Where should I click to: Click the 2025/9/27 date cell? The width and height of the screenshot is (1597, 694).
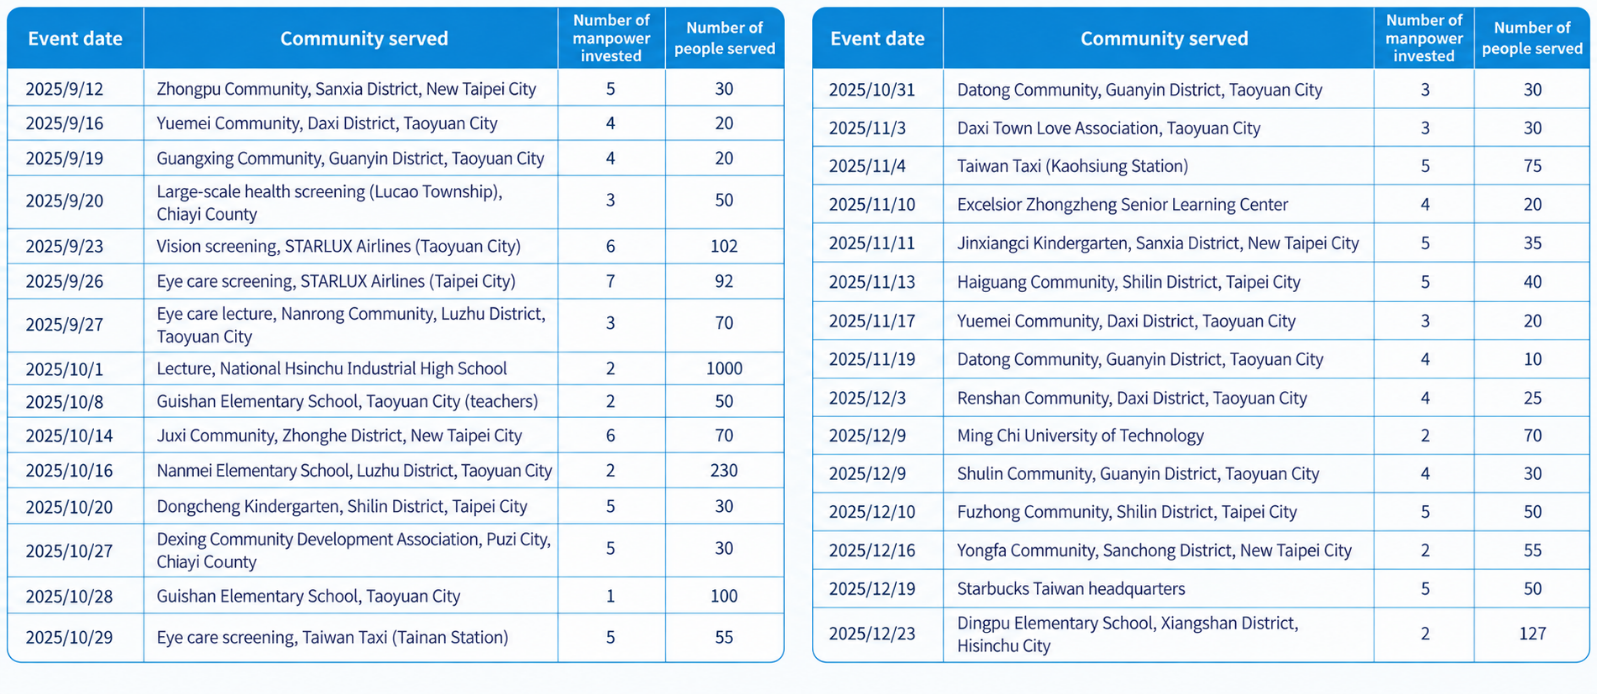pyautogui.click(x=65, y=324)
